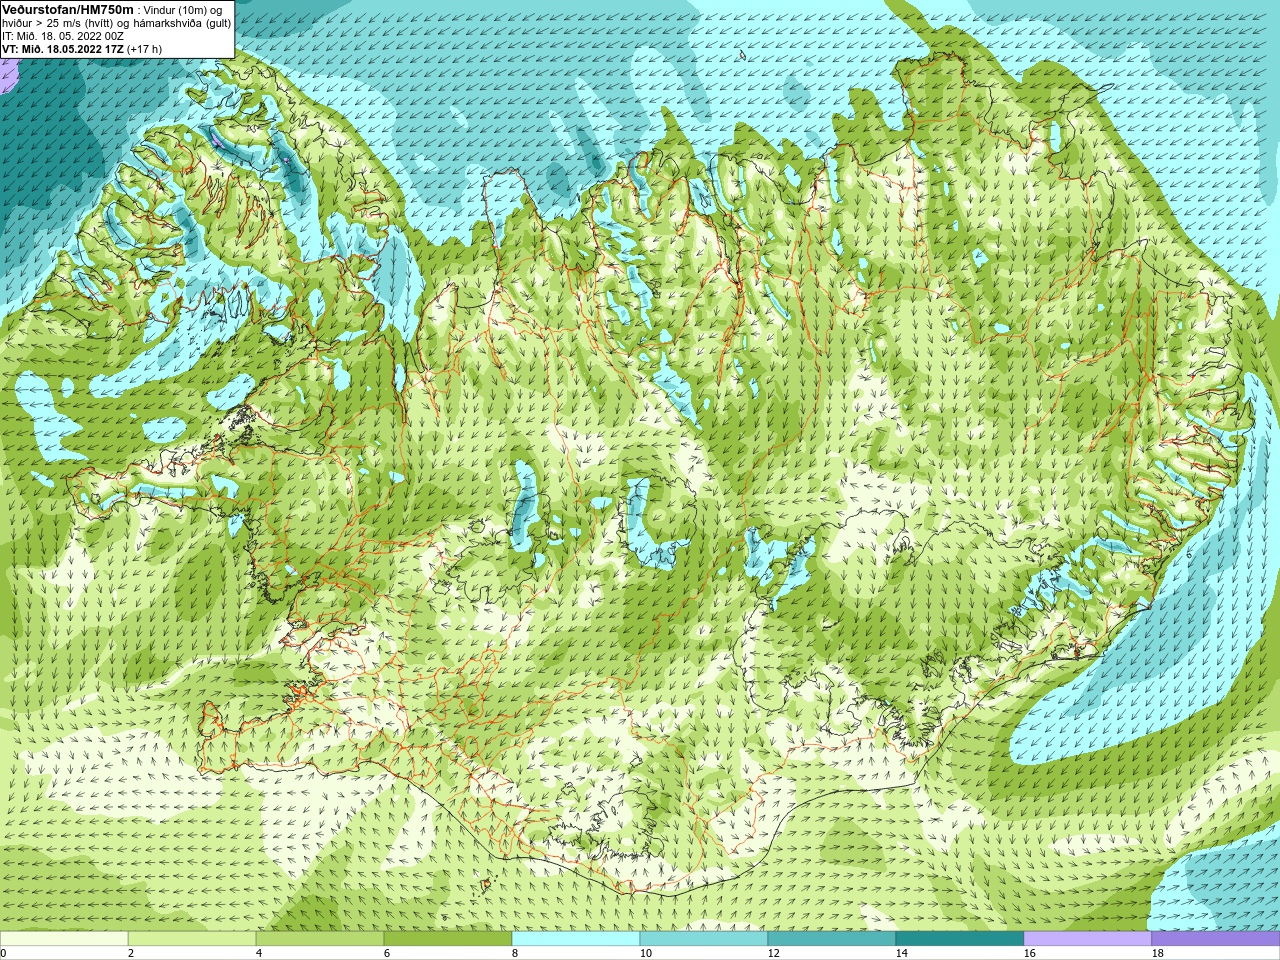
Task: Click the '8' scale label
Action: click(x=515, y=953)
